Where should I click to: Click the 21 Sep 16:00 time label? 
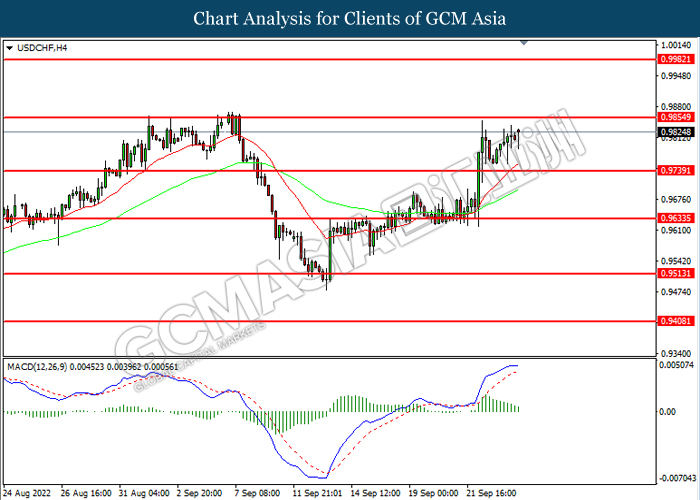[492, 493]
